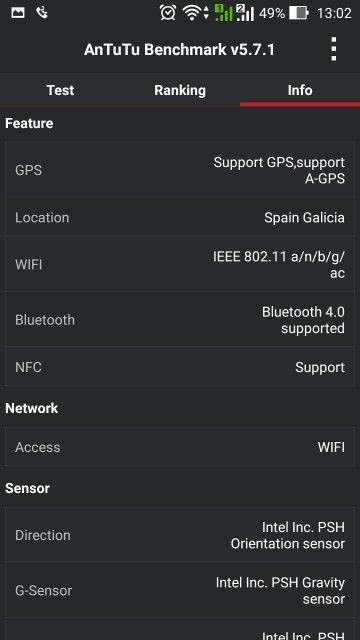Tap the Location Spain Galicia row
The height and width of the screenshot is (640, 360).
click(x=180, y=218)
